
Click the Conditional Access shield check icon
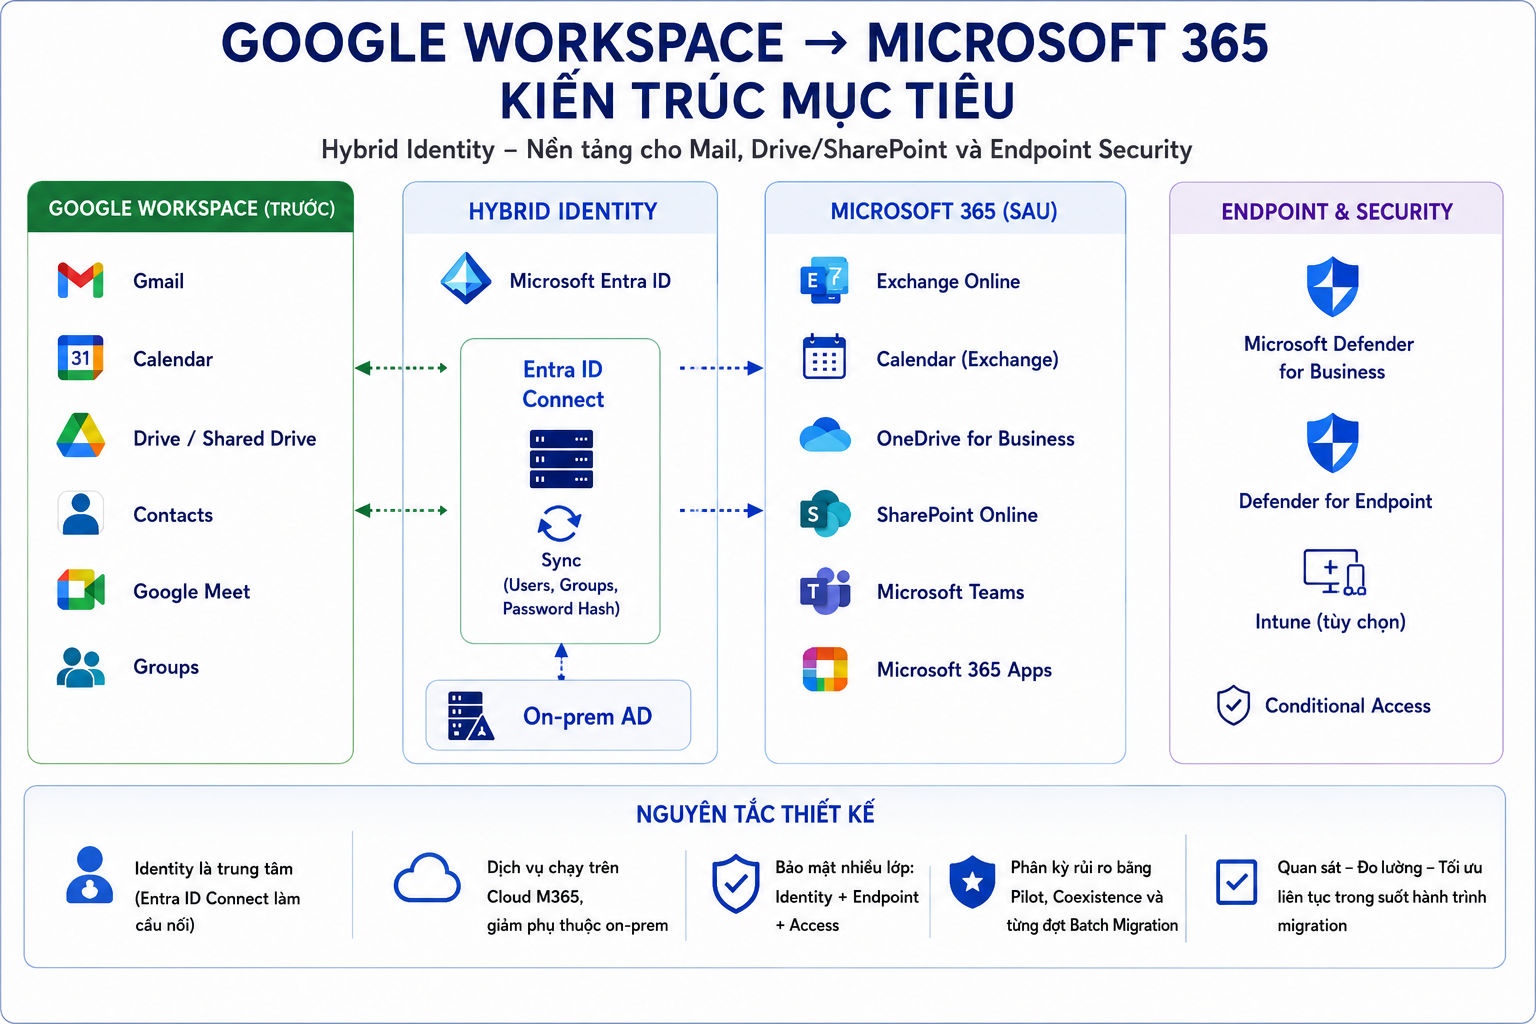coord(1233,705)
